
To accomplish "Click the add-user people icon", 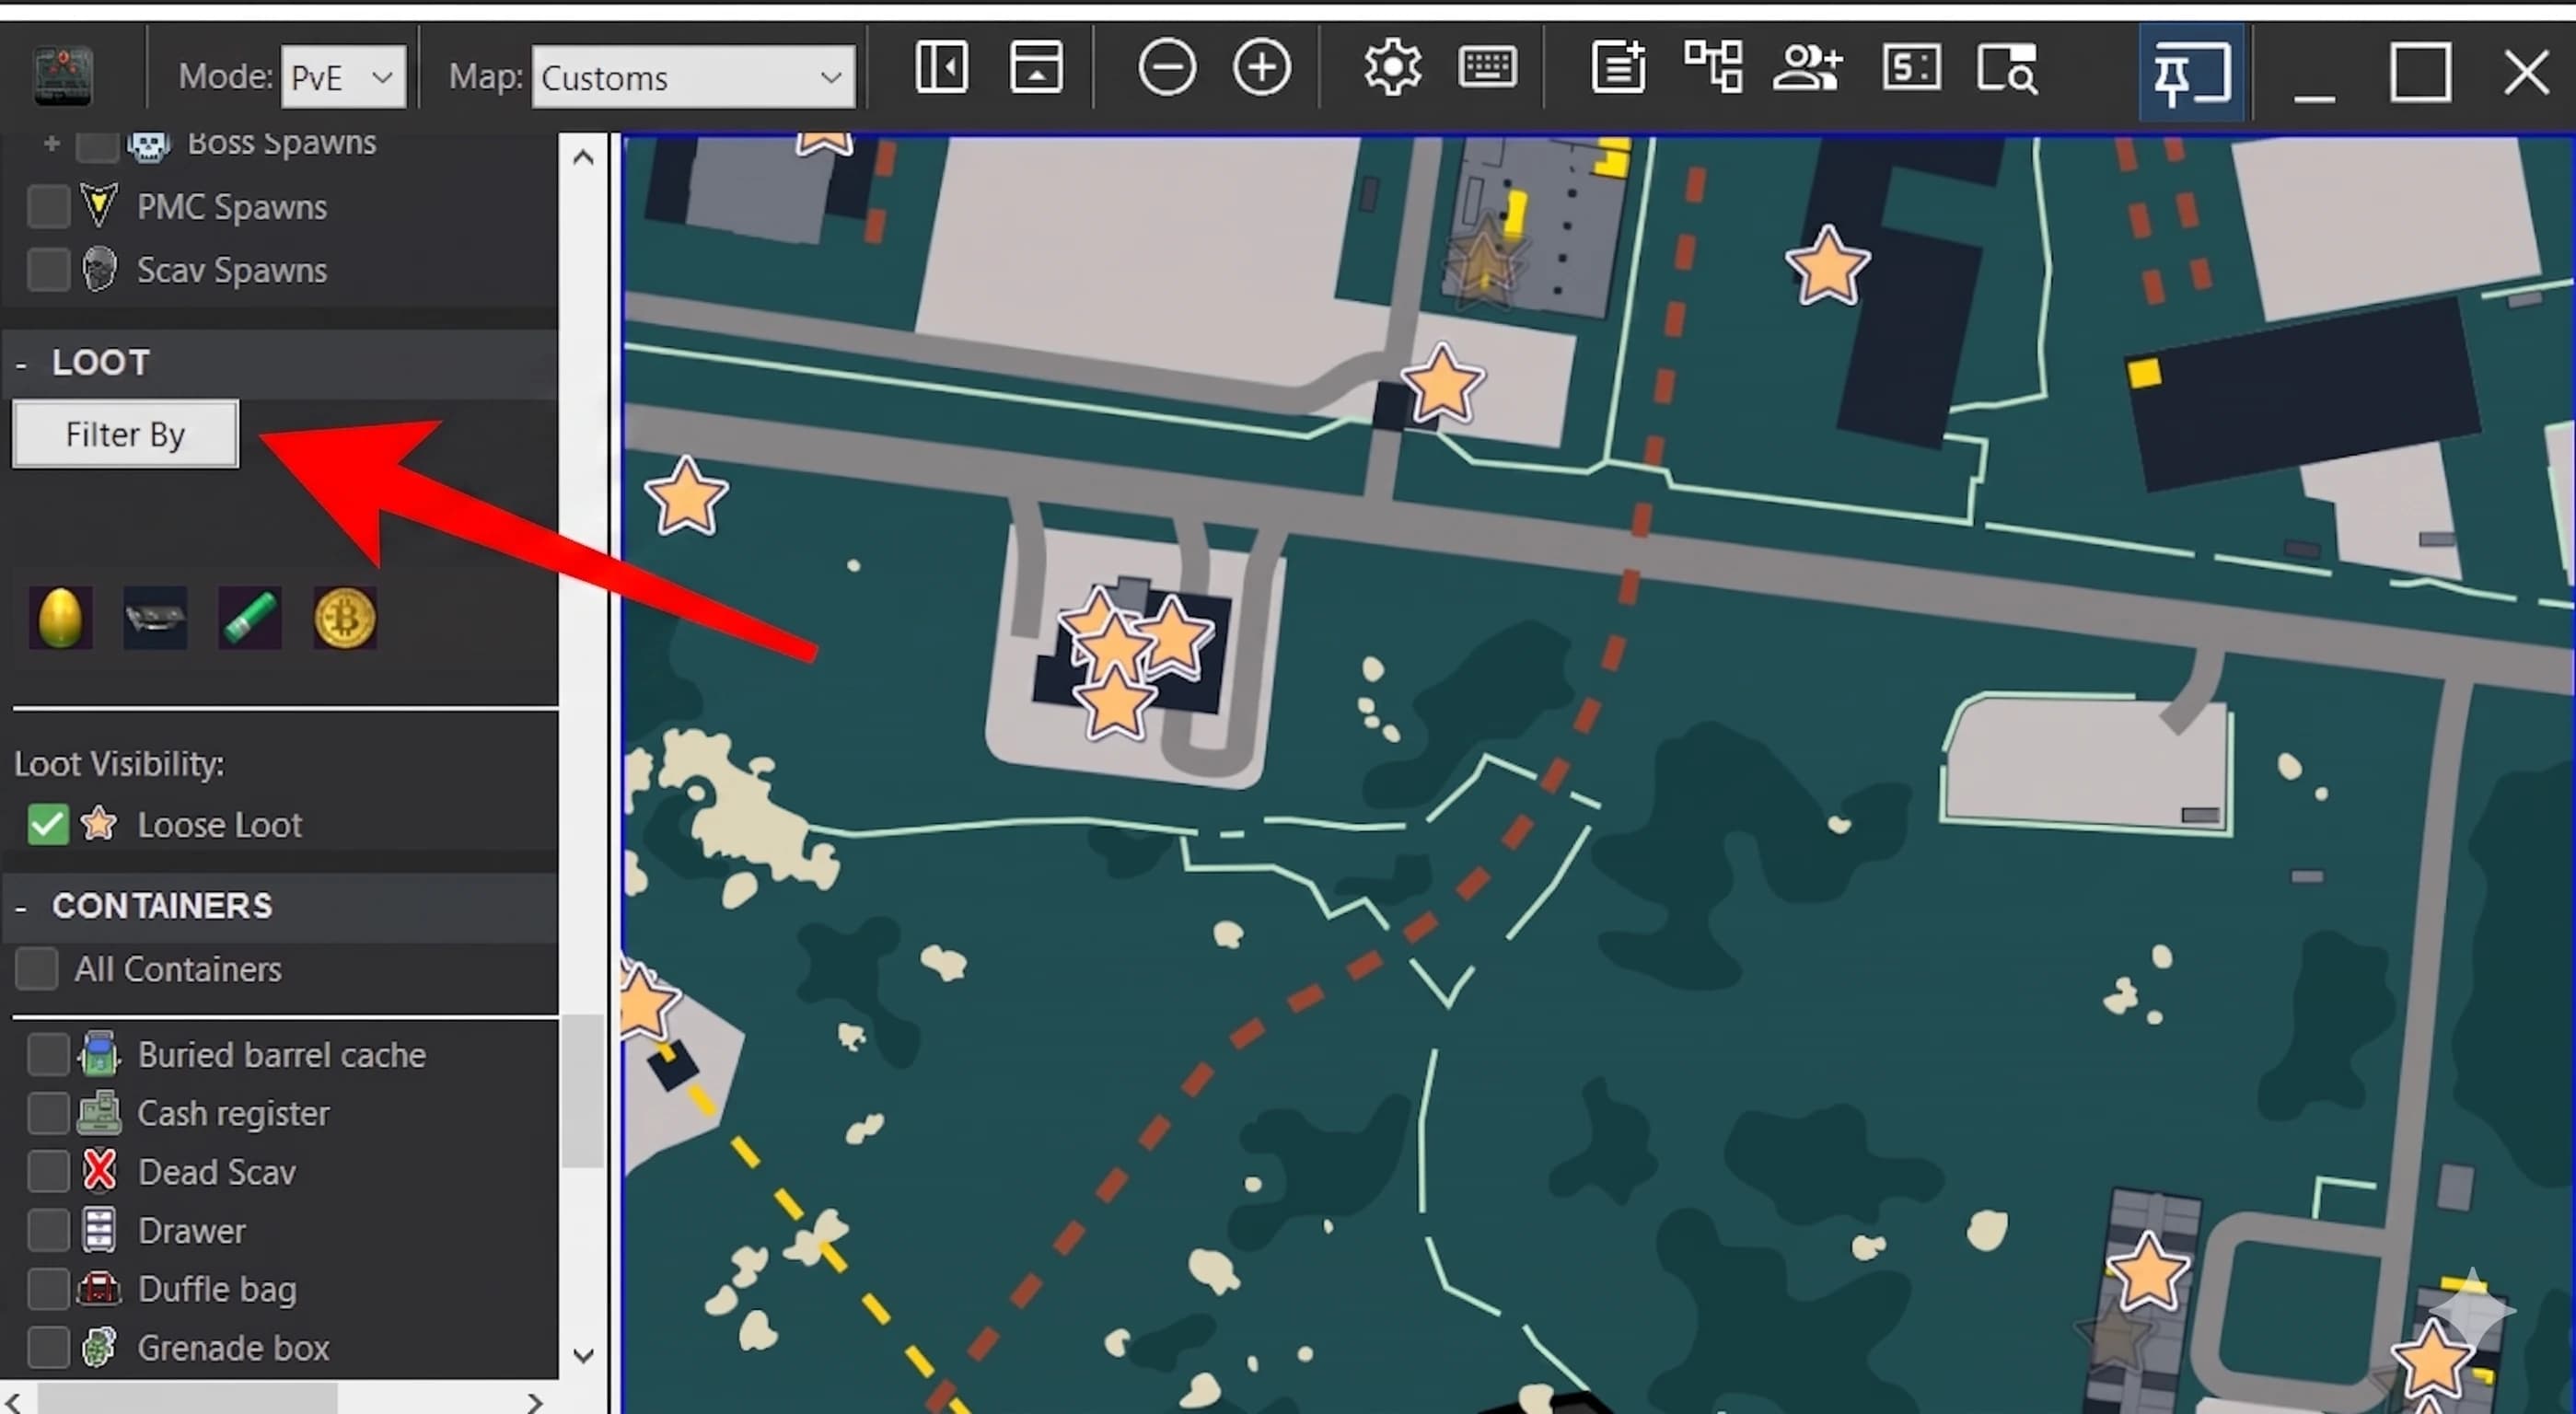I will pyautogui.click(x=1807, y=68).
